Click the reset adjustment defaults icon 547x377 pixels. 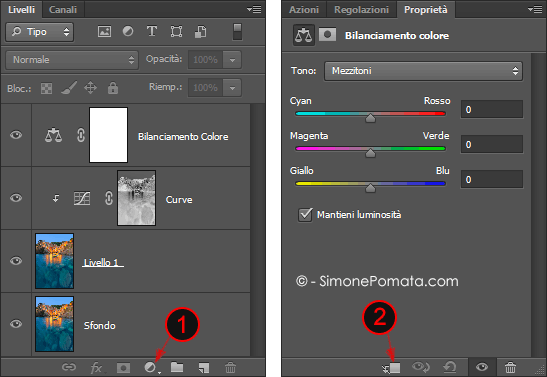pos(450,367)
